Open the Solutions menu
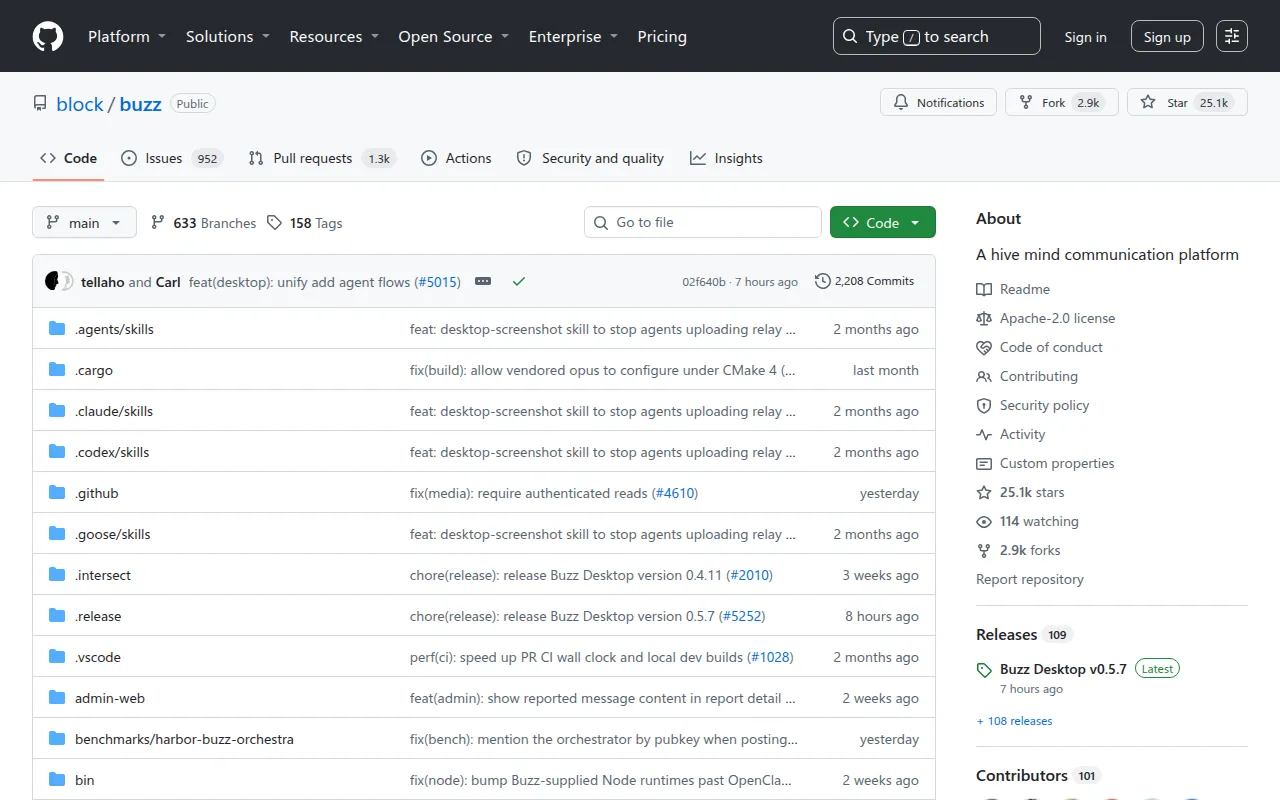 tap(228, 37)
